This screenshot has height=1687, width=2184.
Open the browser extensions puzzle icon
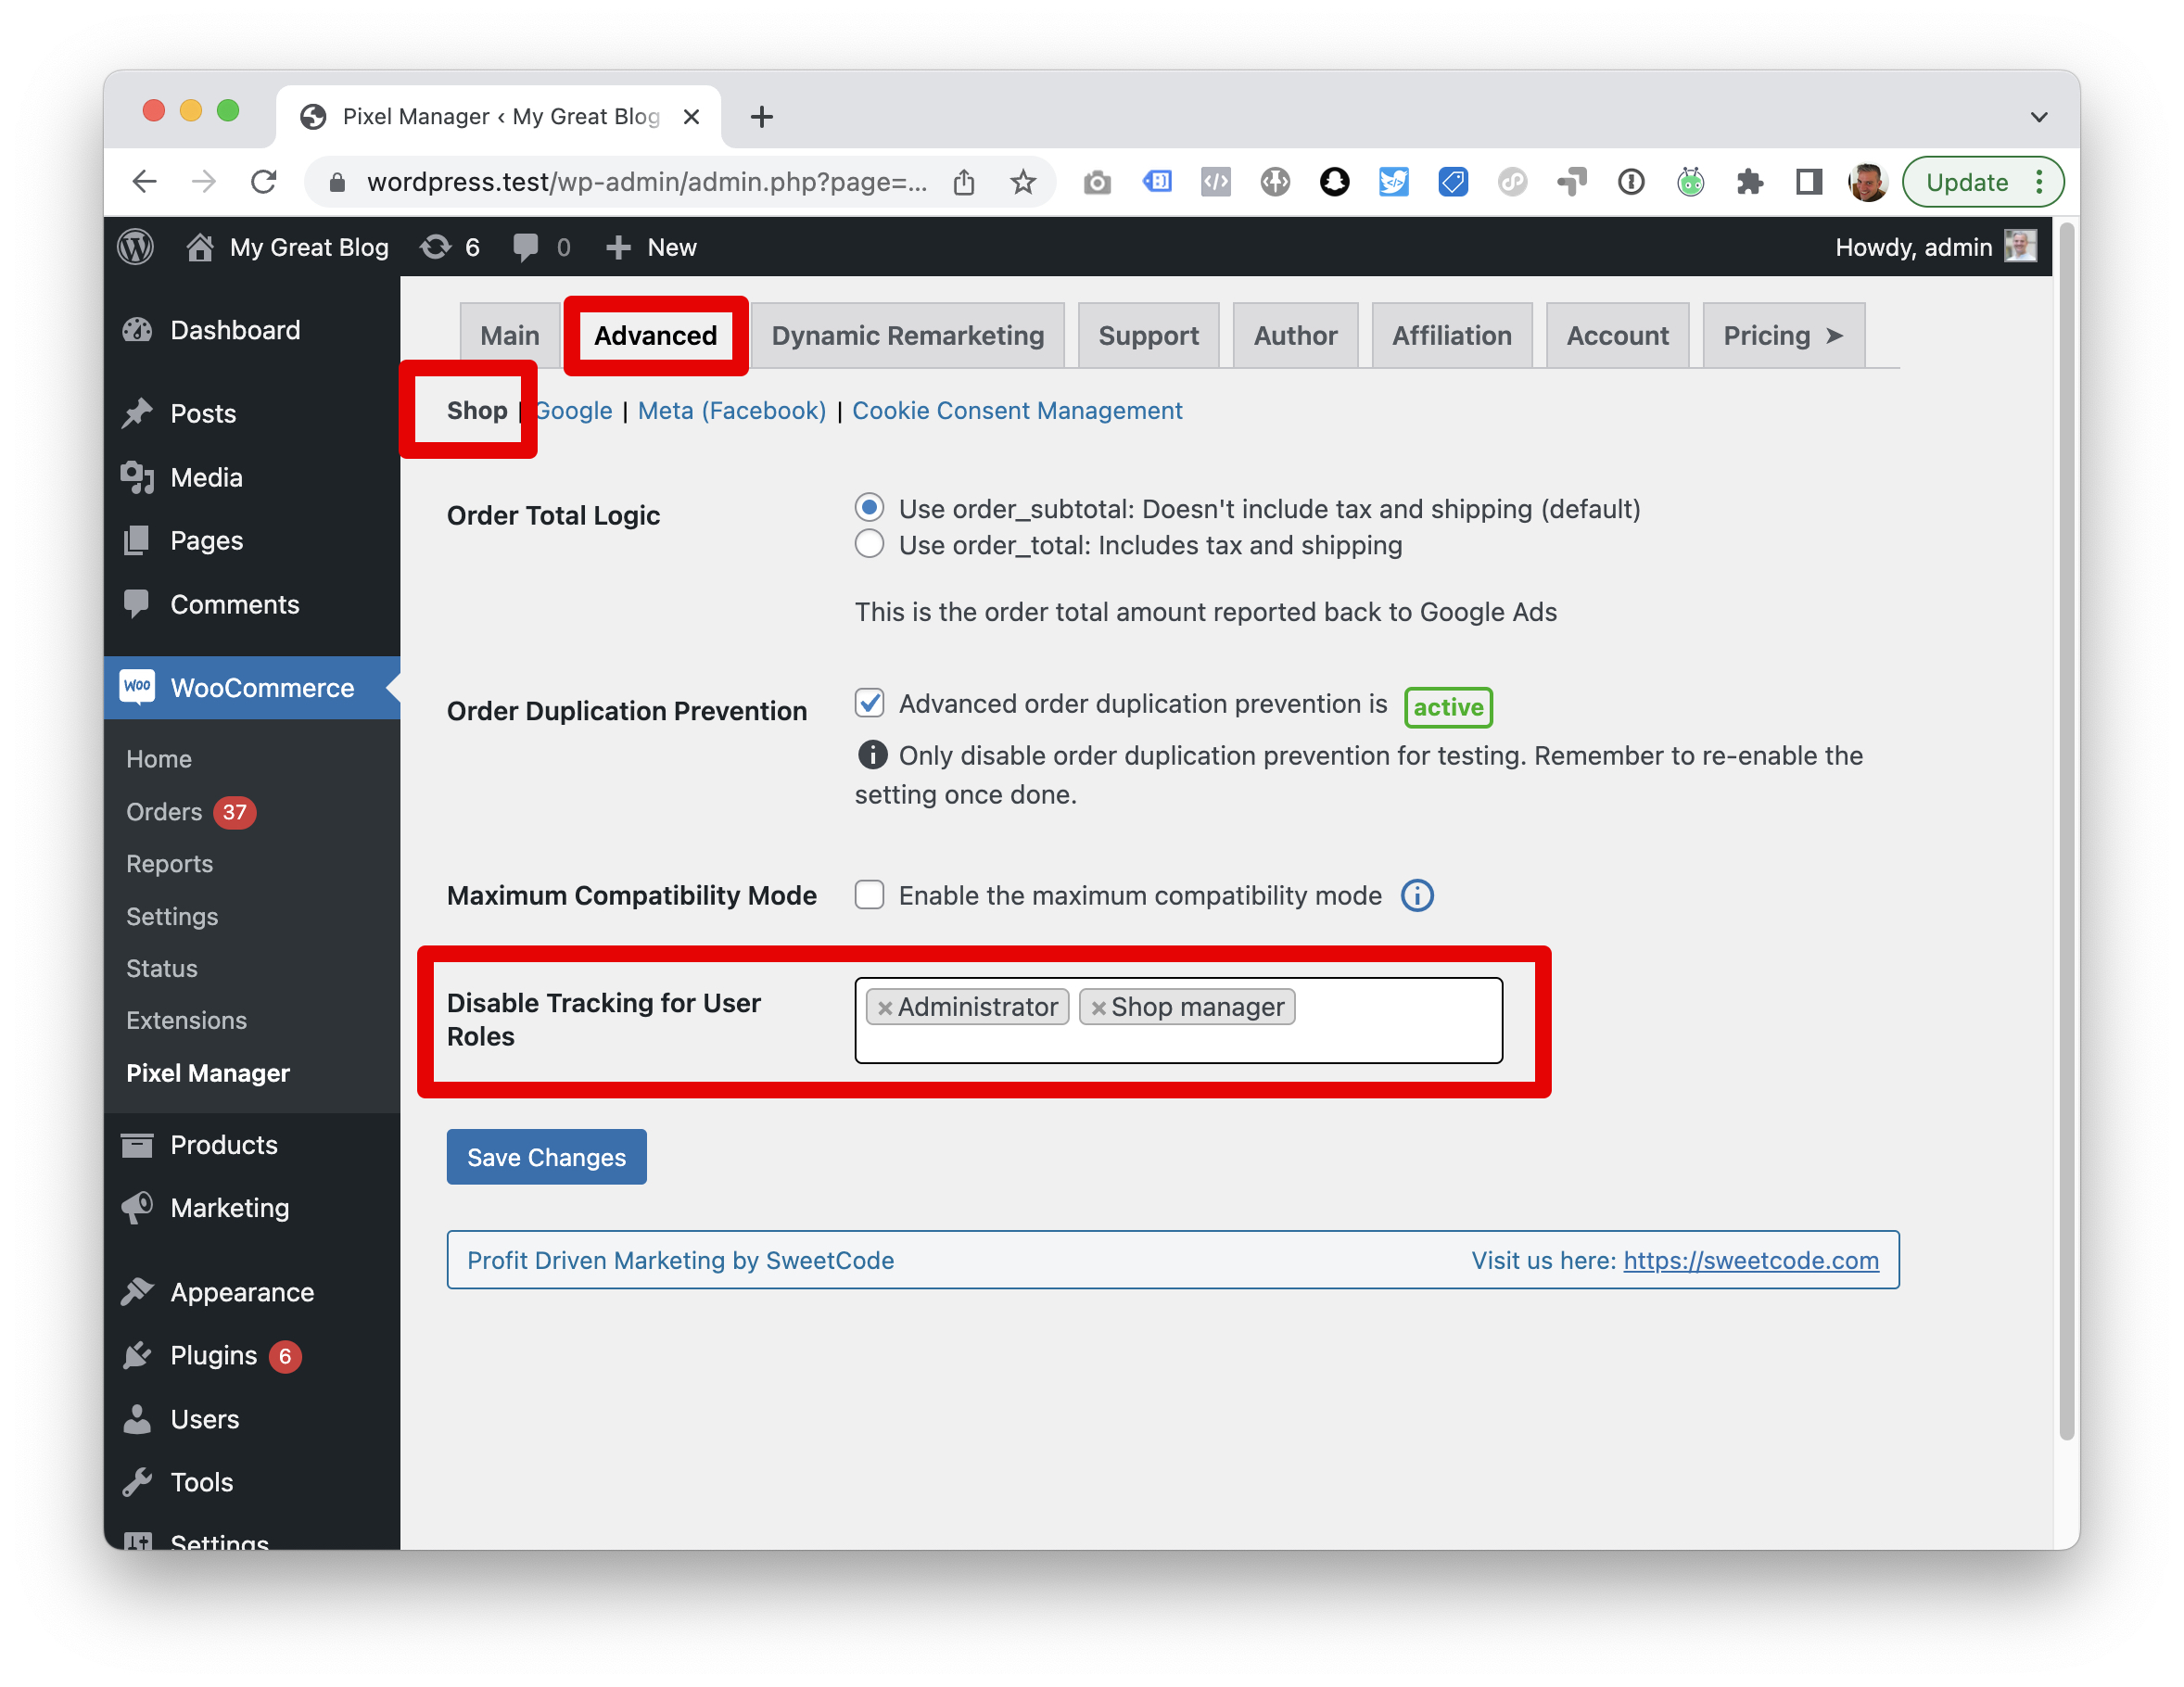[1749, 182]
